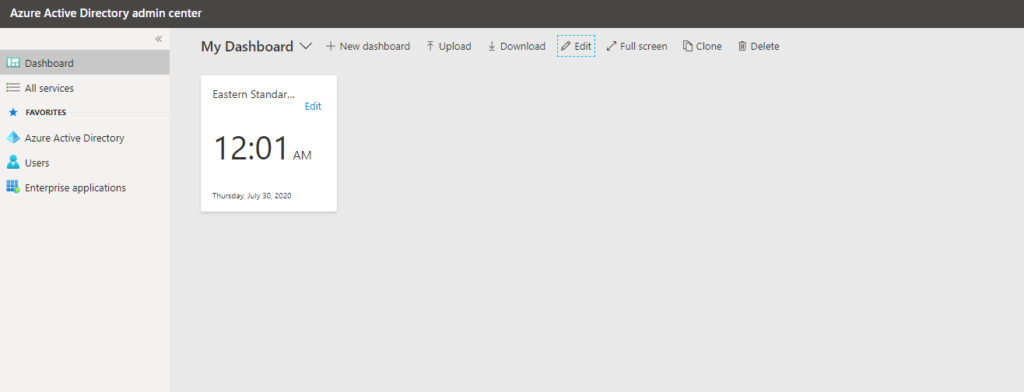Image resolution: width=1024 pixels, height=392 pixels.
Task: Click the Download arrow icon
Action: coord(492,46)
